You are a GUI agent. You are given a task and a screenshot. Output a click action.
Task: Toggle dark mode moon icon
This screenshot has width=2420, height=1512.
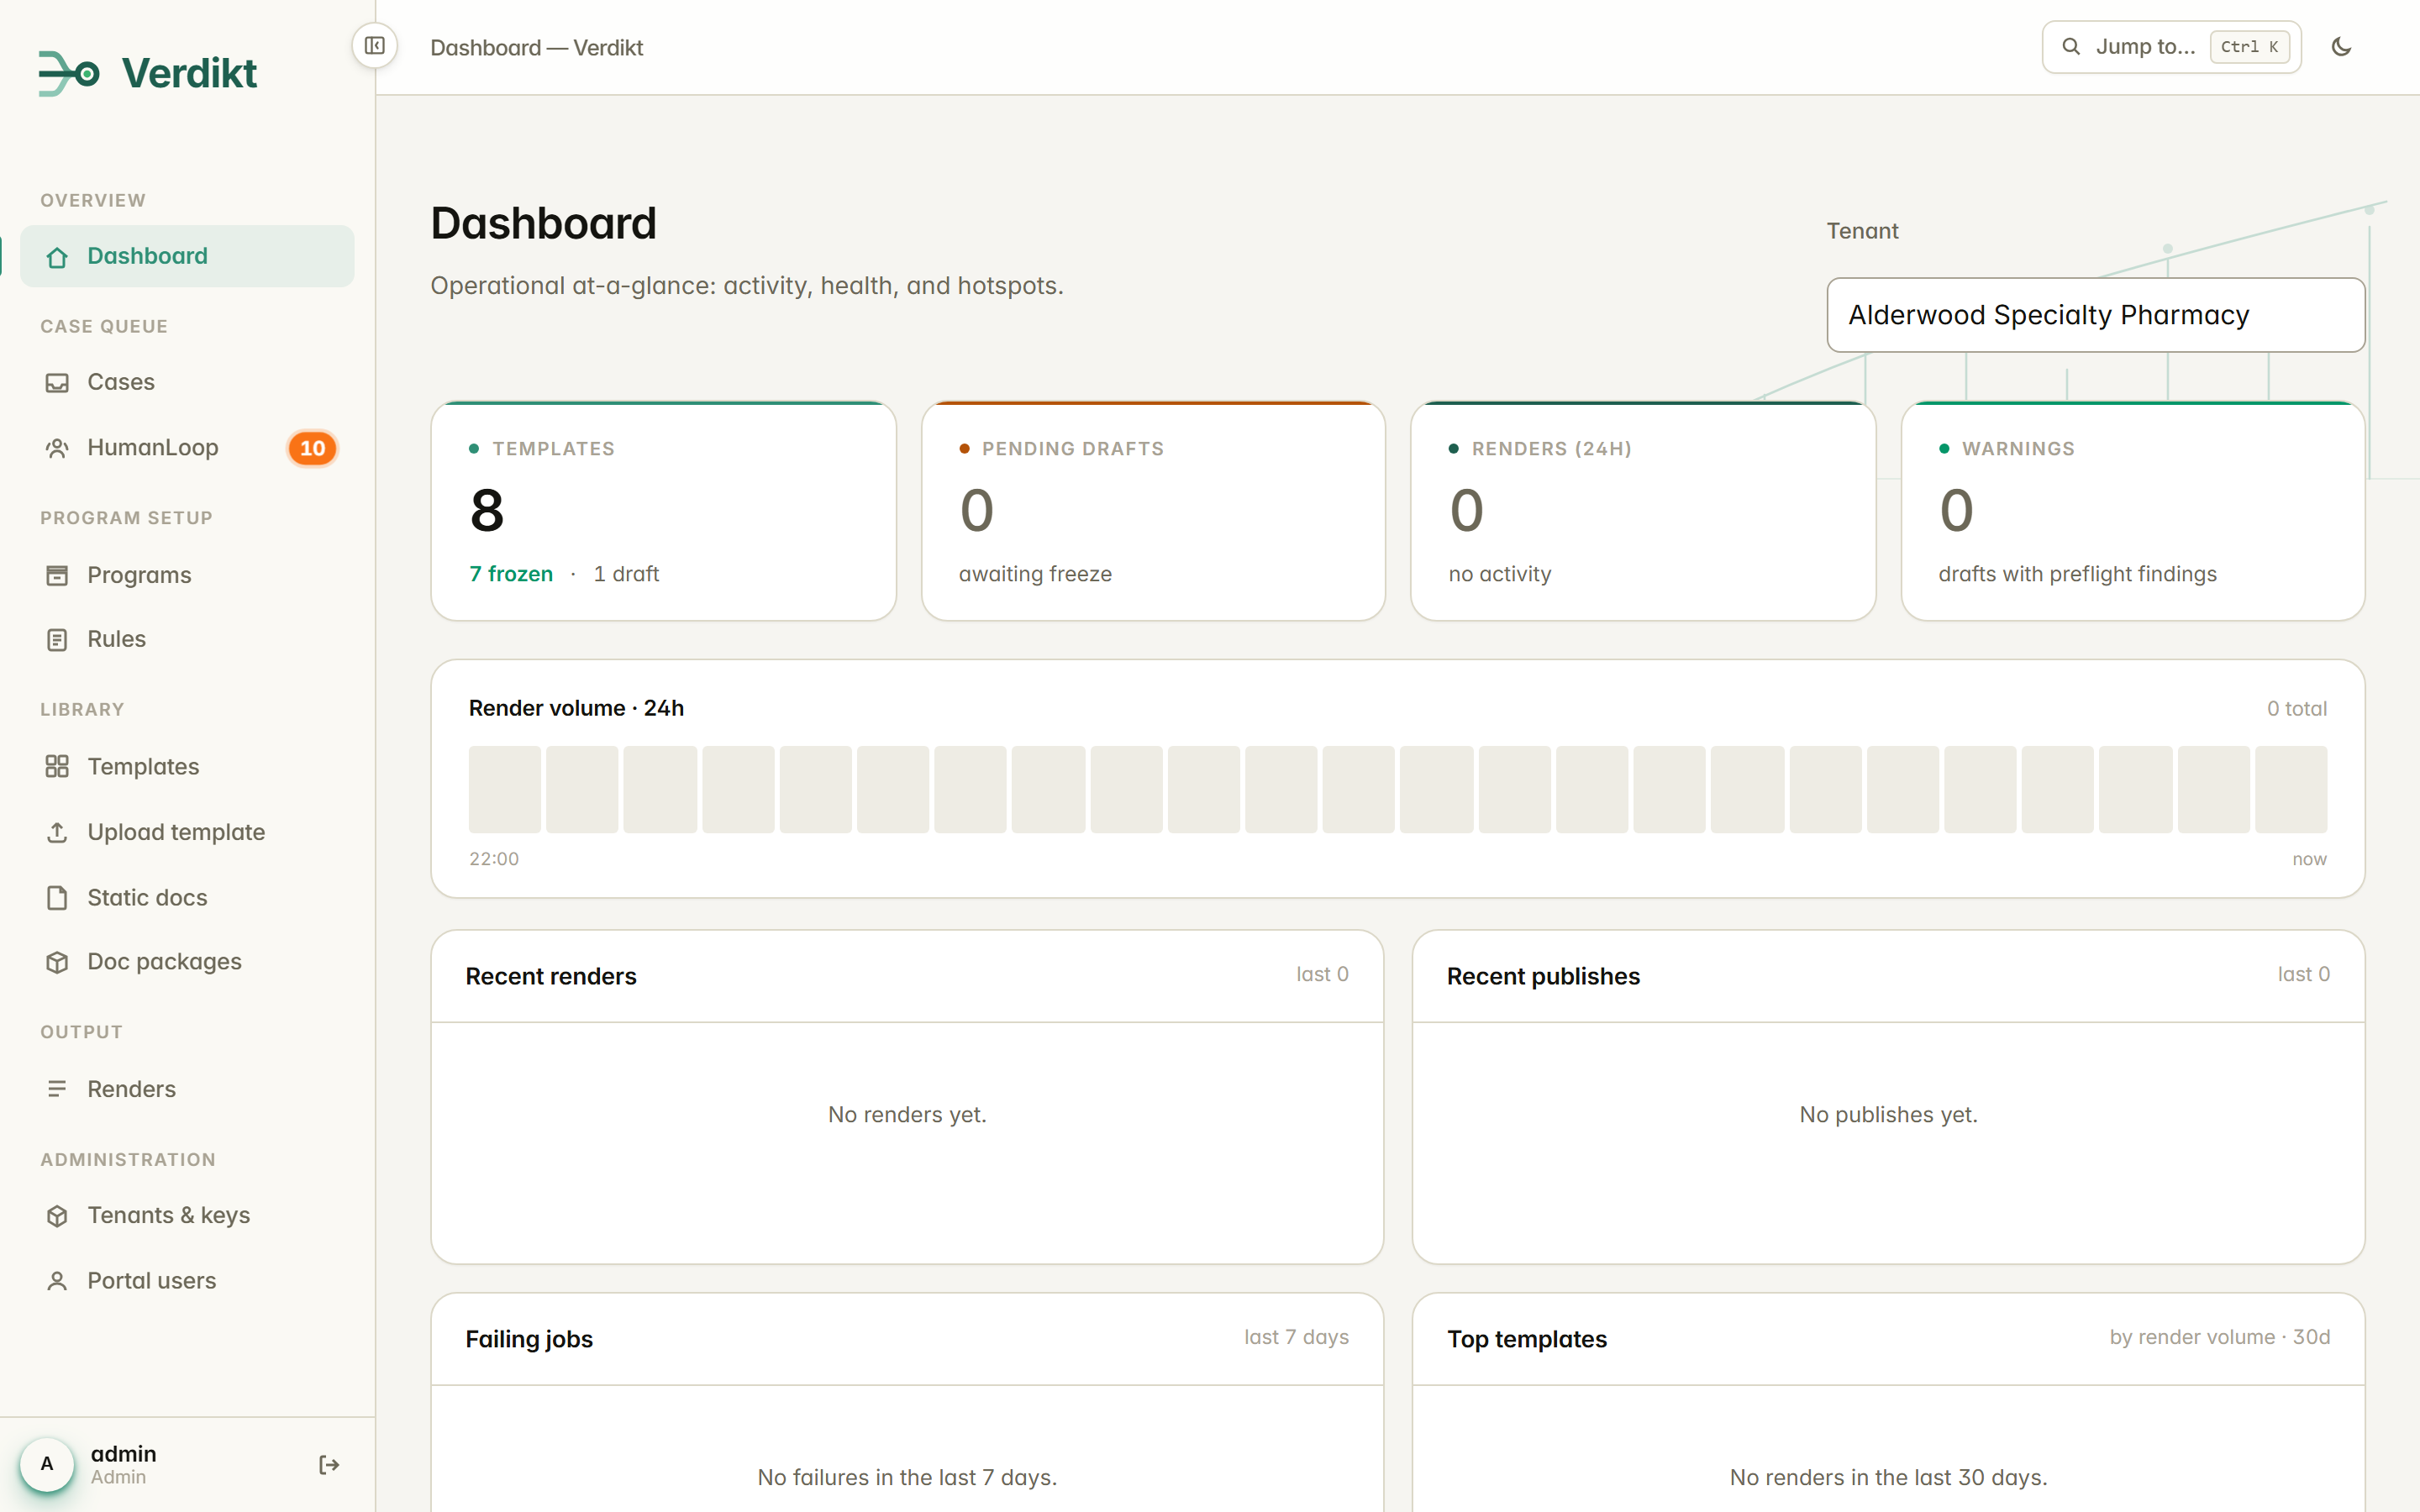click(2341, 47)
